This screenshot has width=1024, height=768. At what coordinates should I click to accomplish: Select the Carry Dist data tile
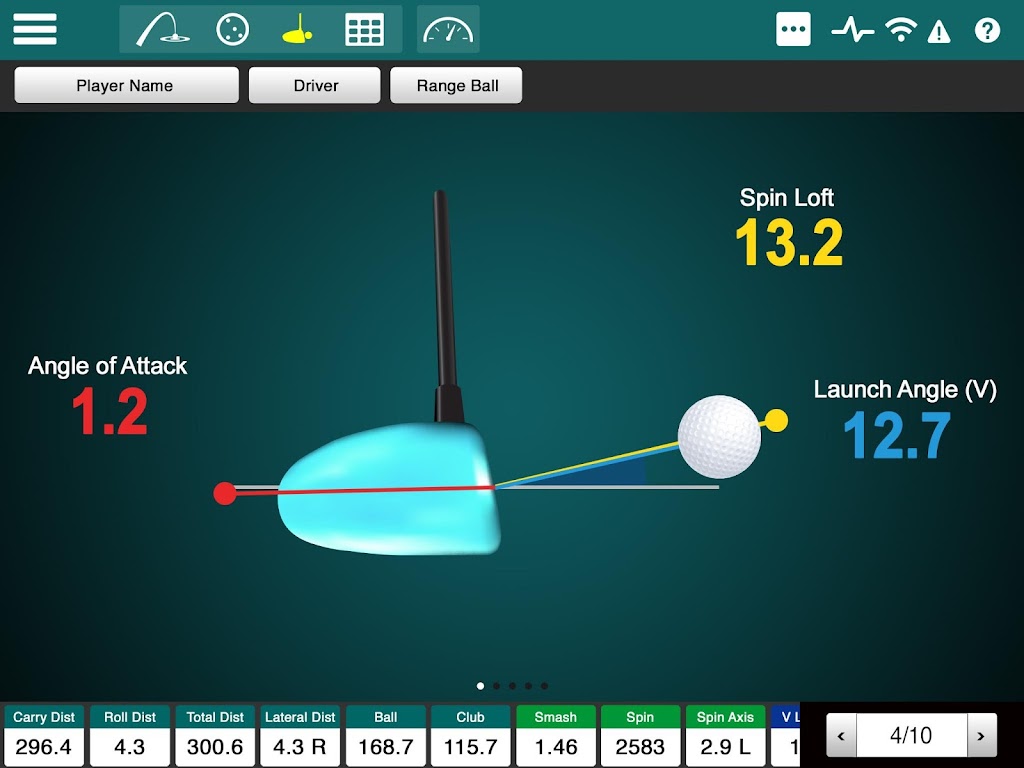pos(44,735)
